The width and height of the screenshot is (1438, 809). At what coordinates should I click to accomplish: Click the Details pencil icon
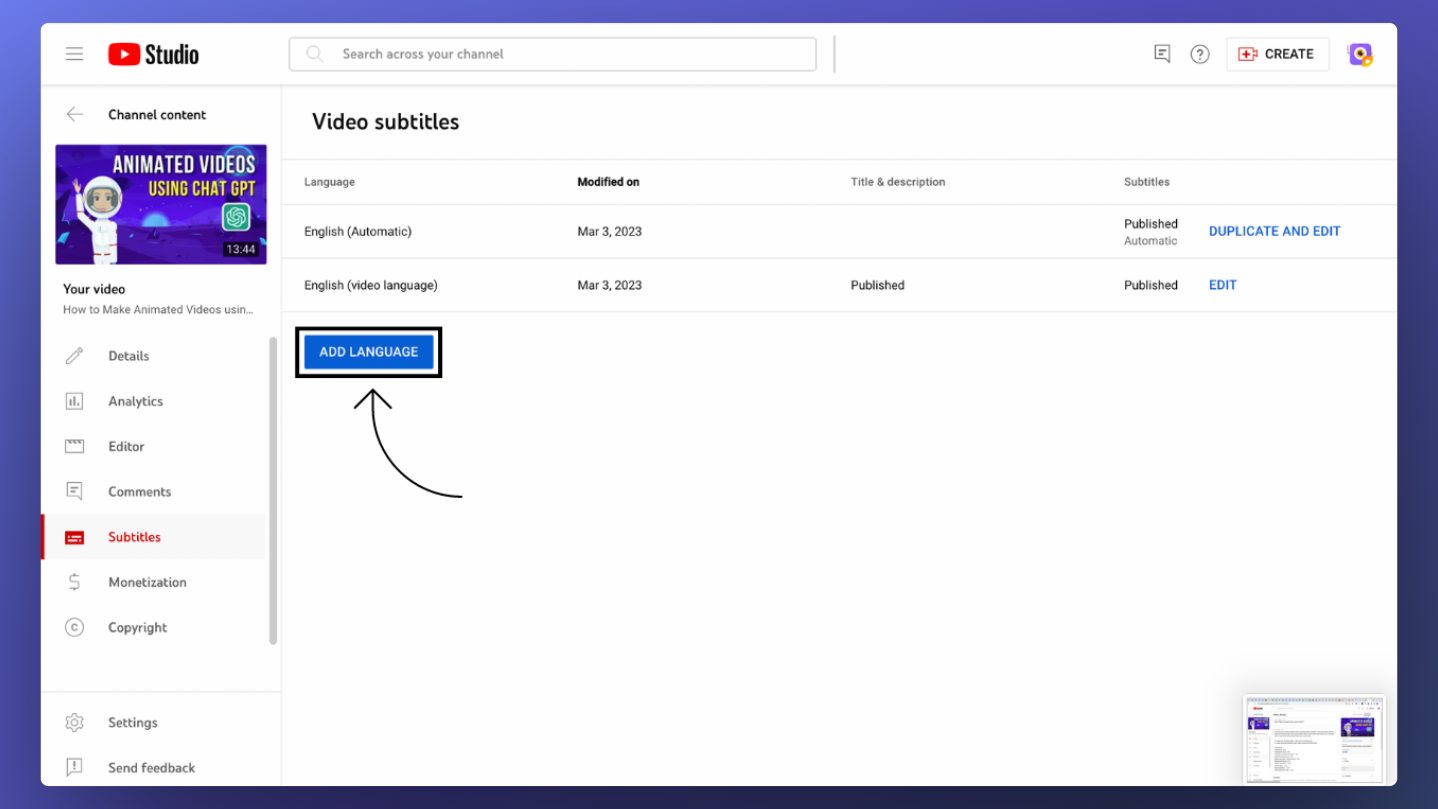74,356
